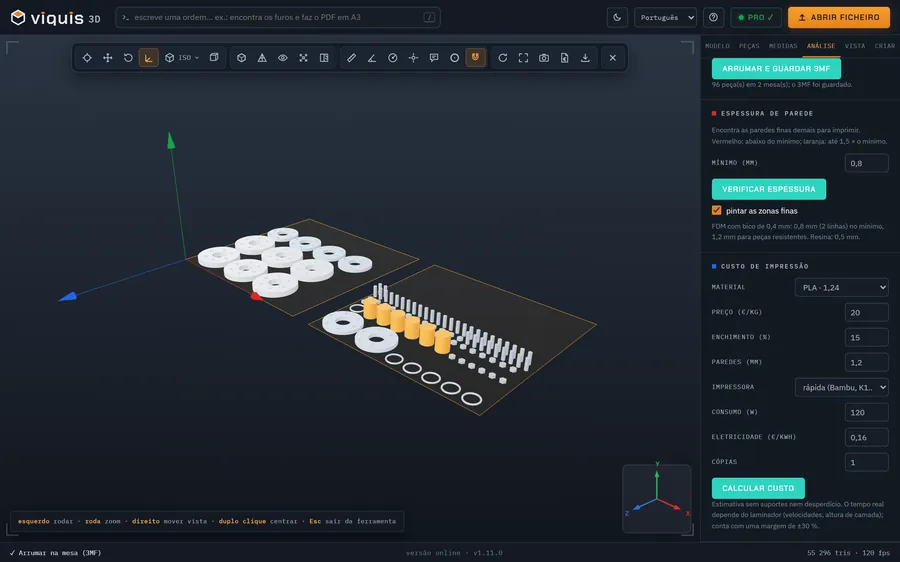Toggle the axes display icon
Screen dimensions: 900x562
[149, 57]
